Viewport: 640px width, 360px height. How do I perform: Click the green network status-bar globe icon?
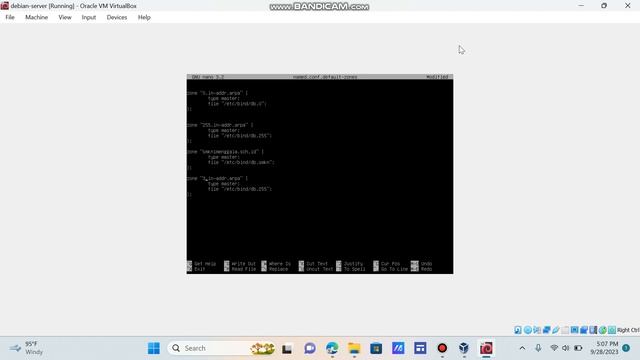point(602,330)
